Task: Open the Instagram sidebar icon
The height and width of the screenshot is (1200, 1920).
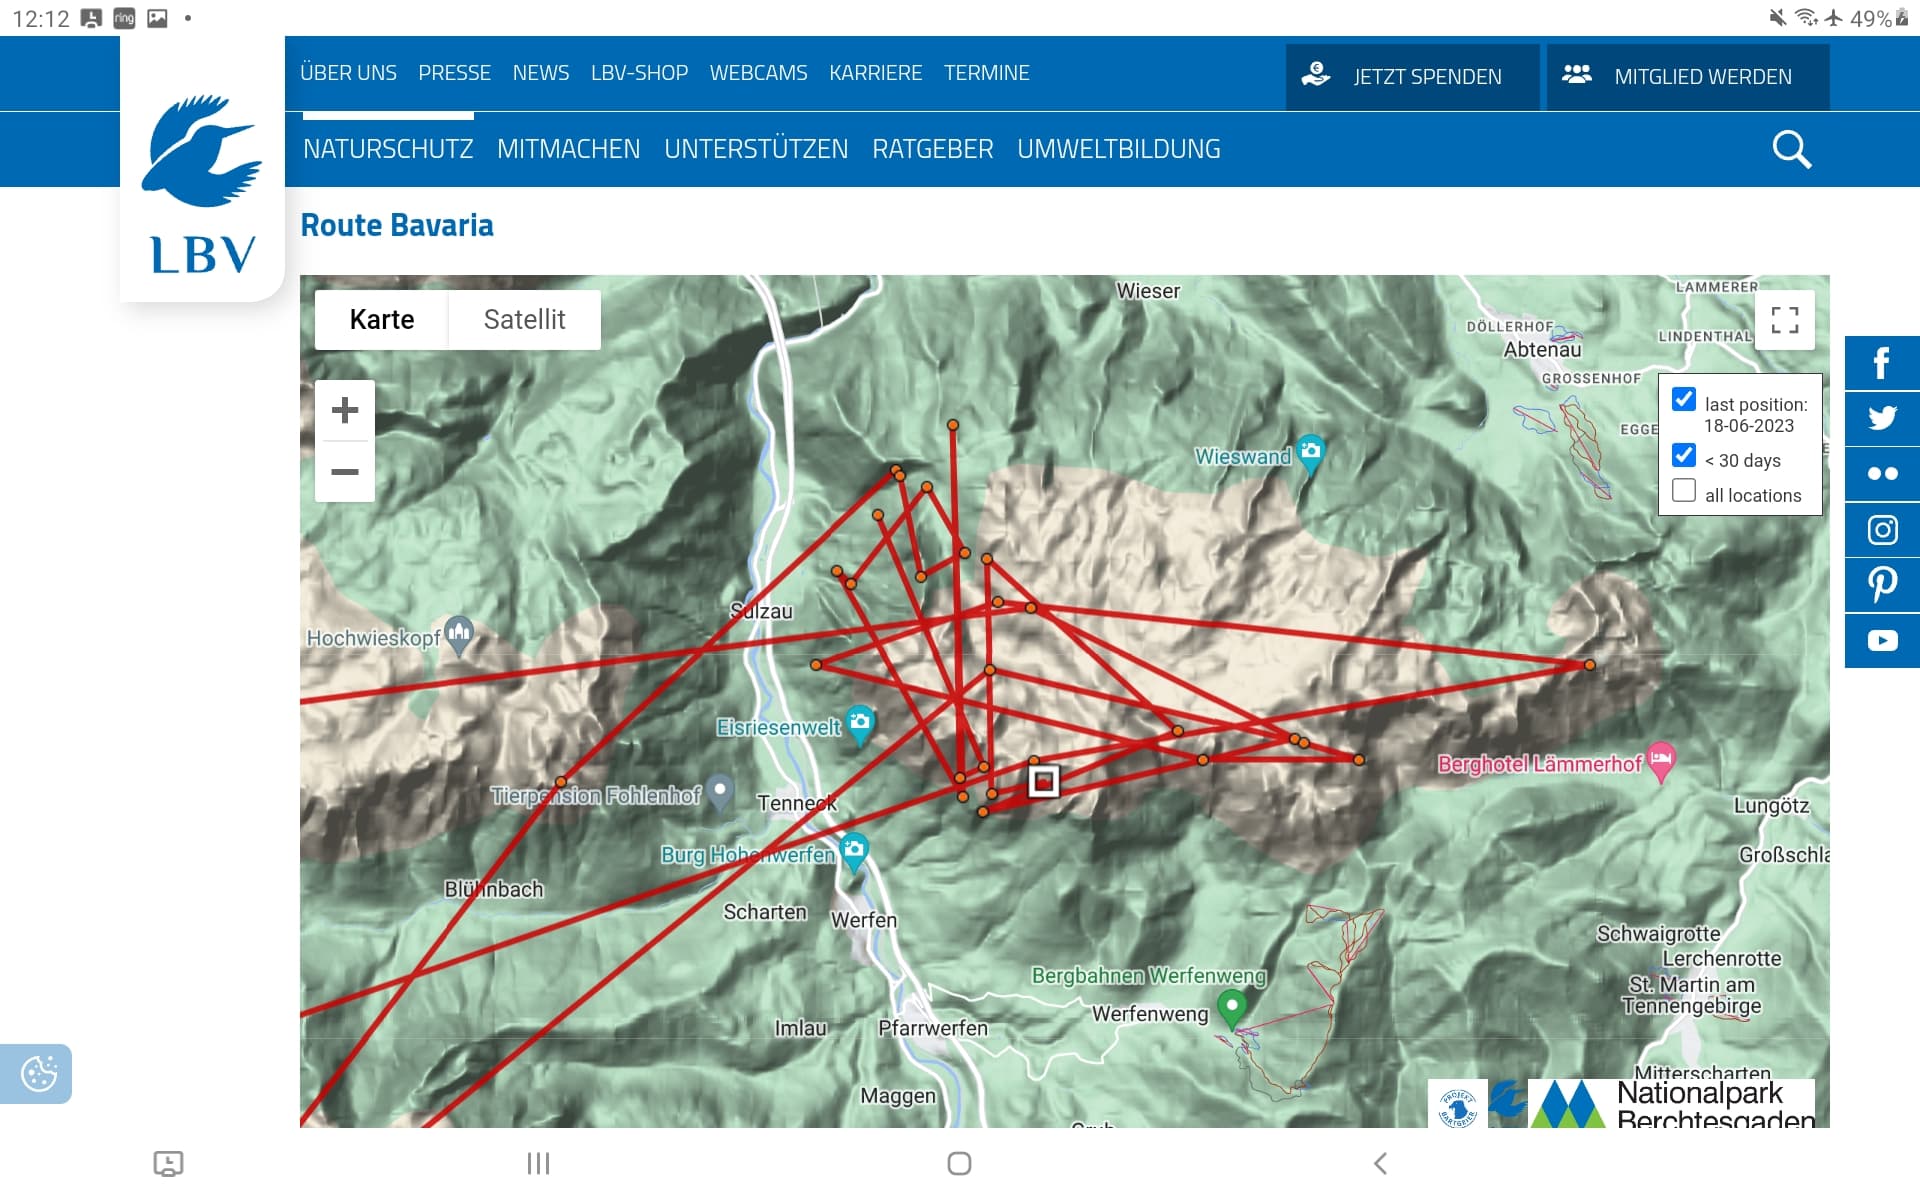Action: click(x=1882, y=530)
